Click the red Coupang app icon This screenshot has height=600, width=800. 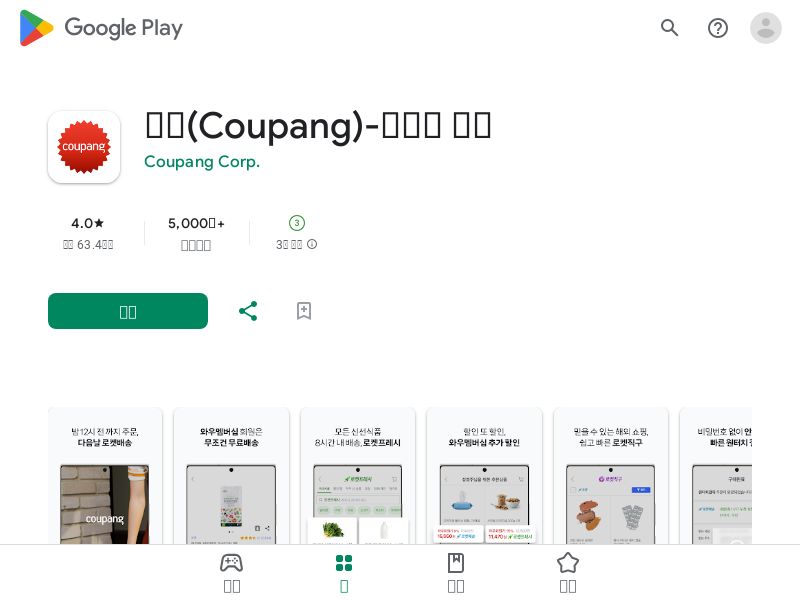[84, 147]
